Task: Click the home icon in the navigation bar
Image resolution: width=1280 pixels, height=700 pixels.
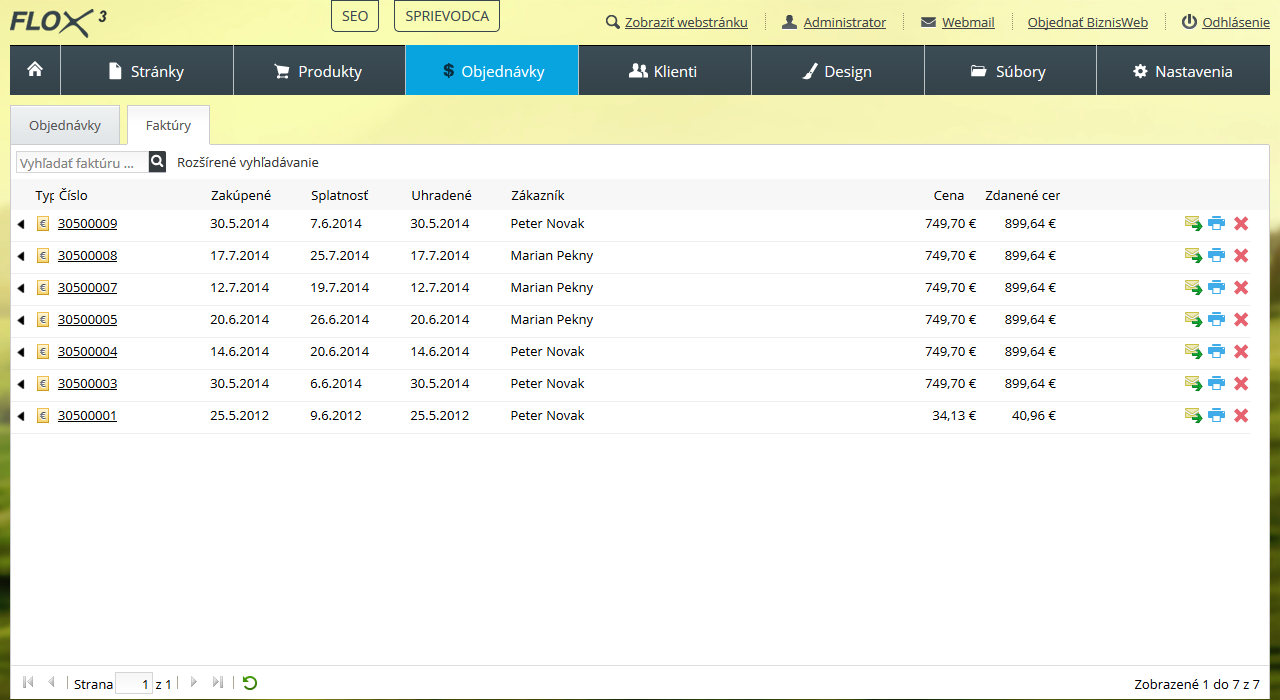Action: click(x=35, y=70)
